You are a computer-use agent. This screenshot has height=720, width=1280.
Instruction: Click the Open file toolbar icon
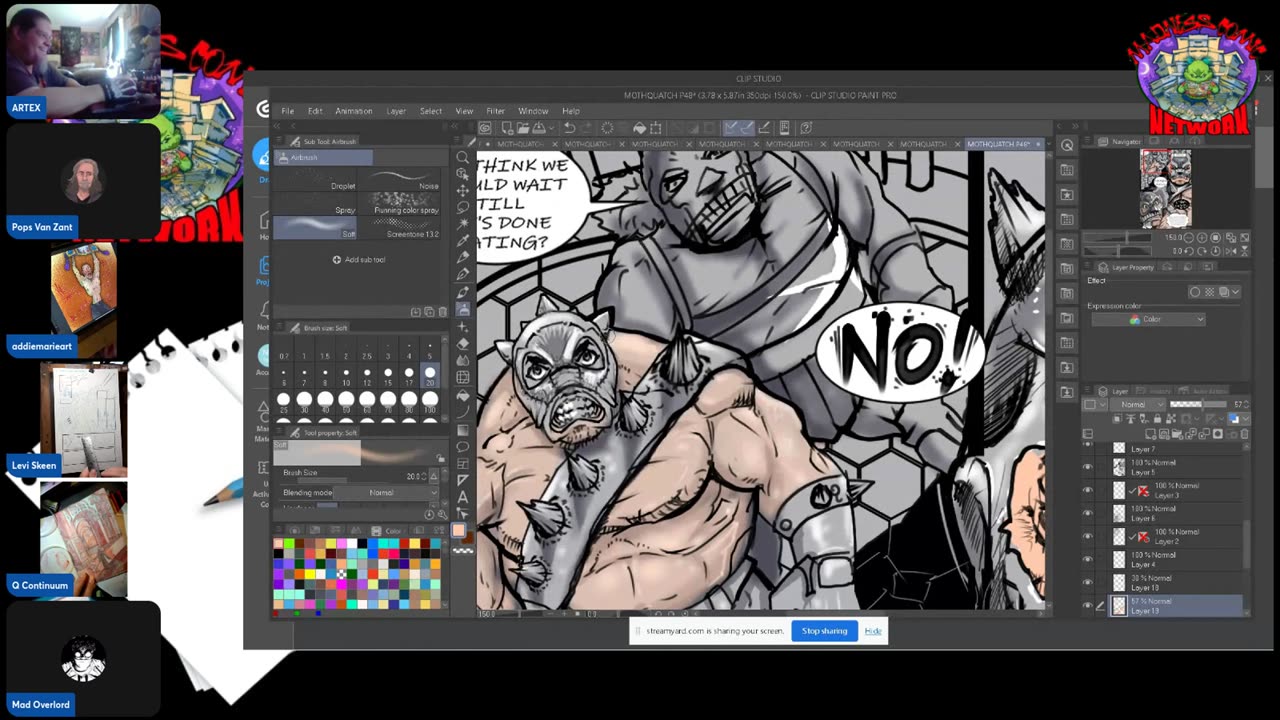(523, 128)
